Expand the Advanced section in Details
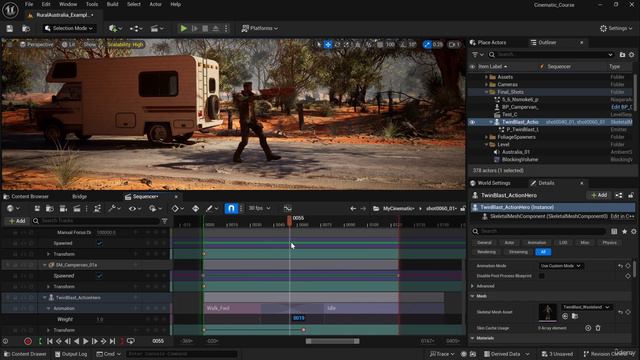 (x=473, y=286)
